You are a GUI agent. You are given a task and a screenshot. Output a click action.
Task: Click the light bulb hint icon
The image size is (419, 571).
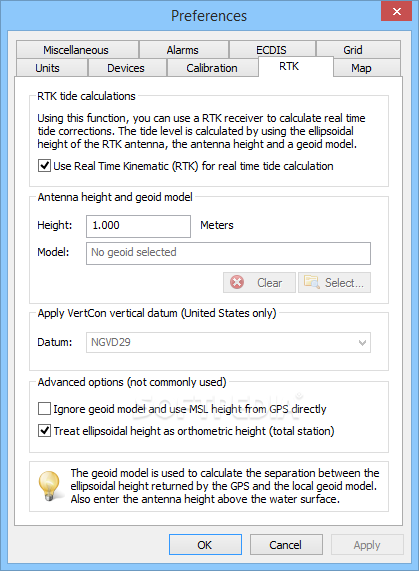click(x=50, y=486)
